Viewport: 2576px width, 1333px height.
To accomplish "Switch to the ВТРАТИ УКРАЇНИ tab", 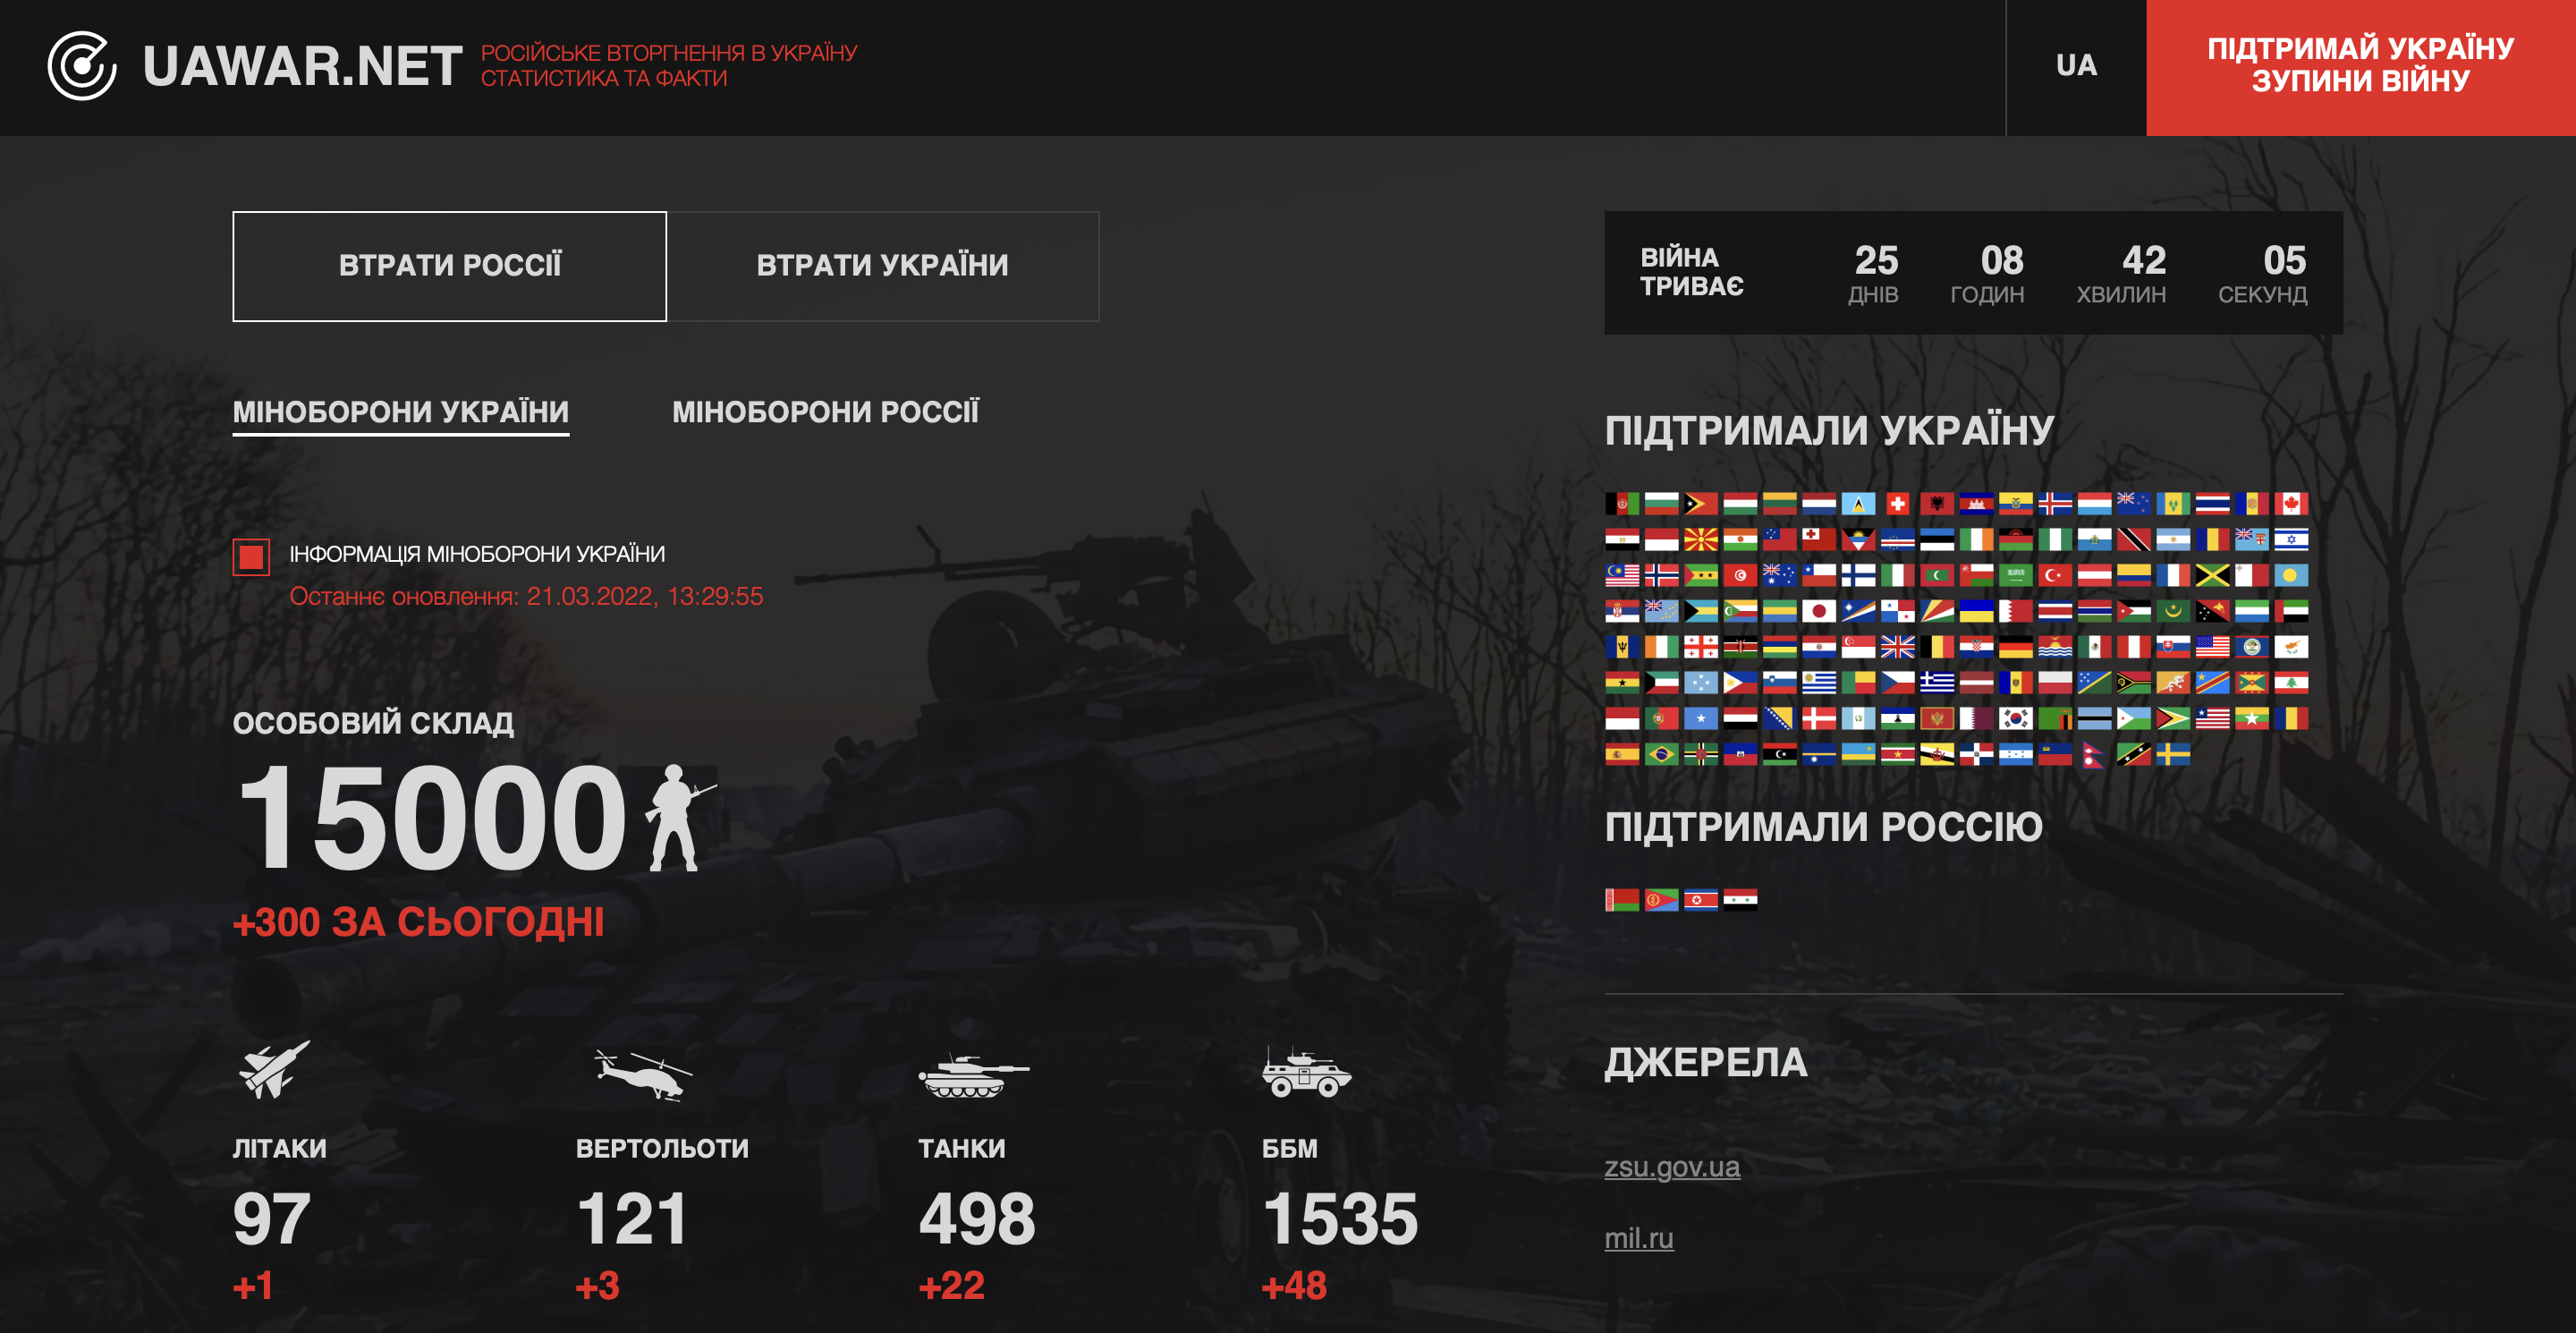I will (882, 266).
